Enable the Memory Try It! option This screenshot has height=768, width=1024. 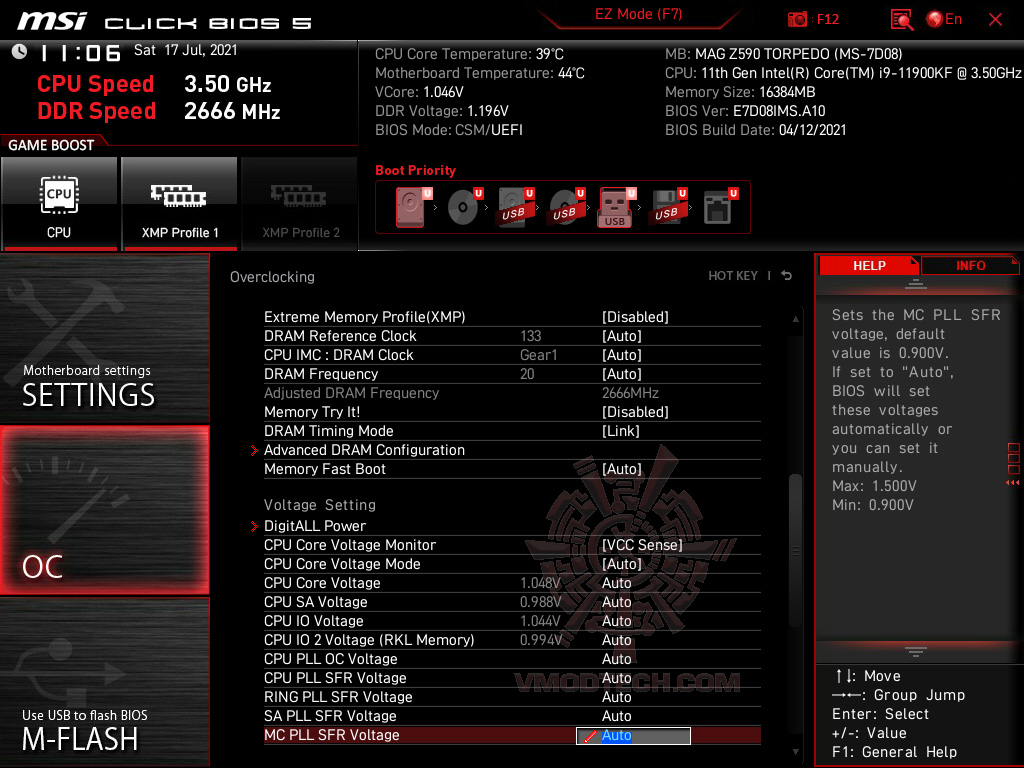pyautogui.click(x=636, y=411)
